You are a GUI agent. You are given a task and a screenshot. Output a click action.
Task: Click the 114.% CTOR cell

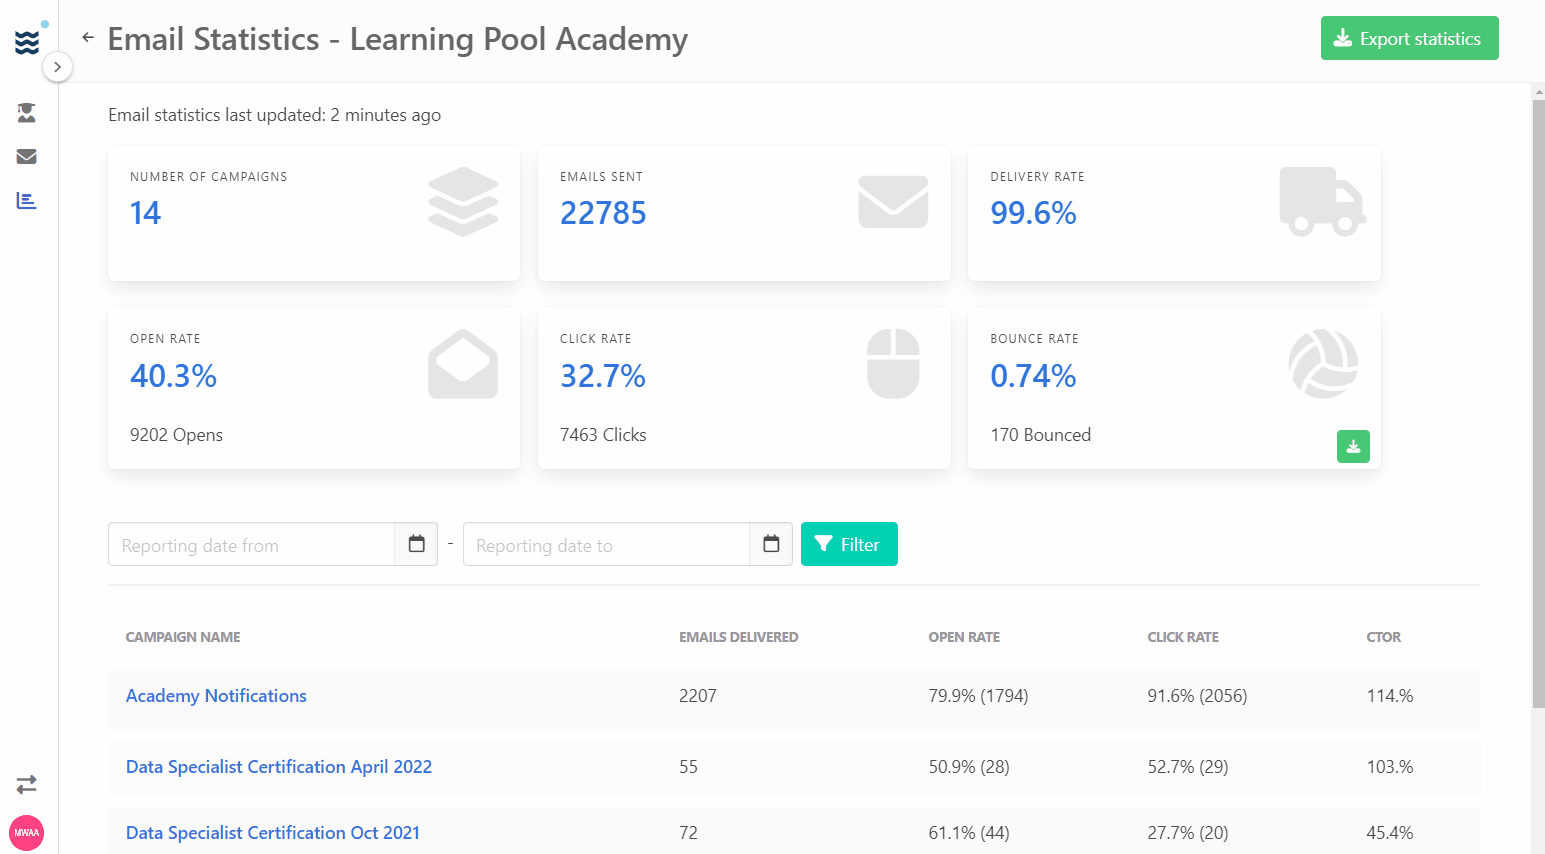1390,696
